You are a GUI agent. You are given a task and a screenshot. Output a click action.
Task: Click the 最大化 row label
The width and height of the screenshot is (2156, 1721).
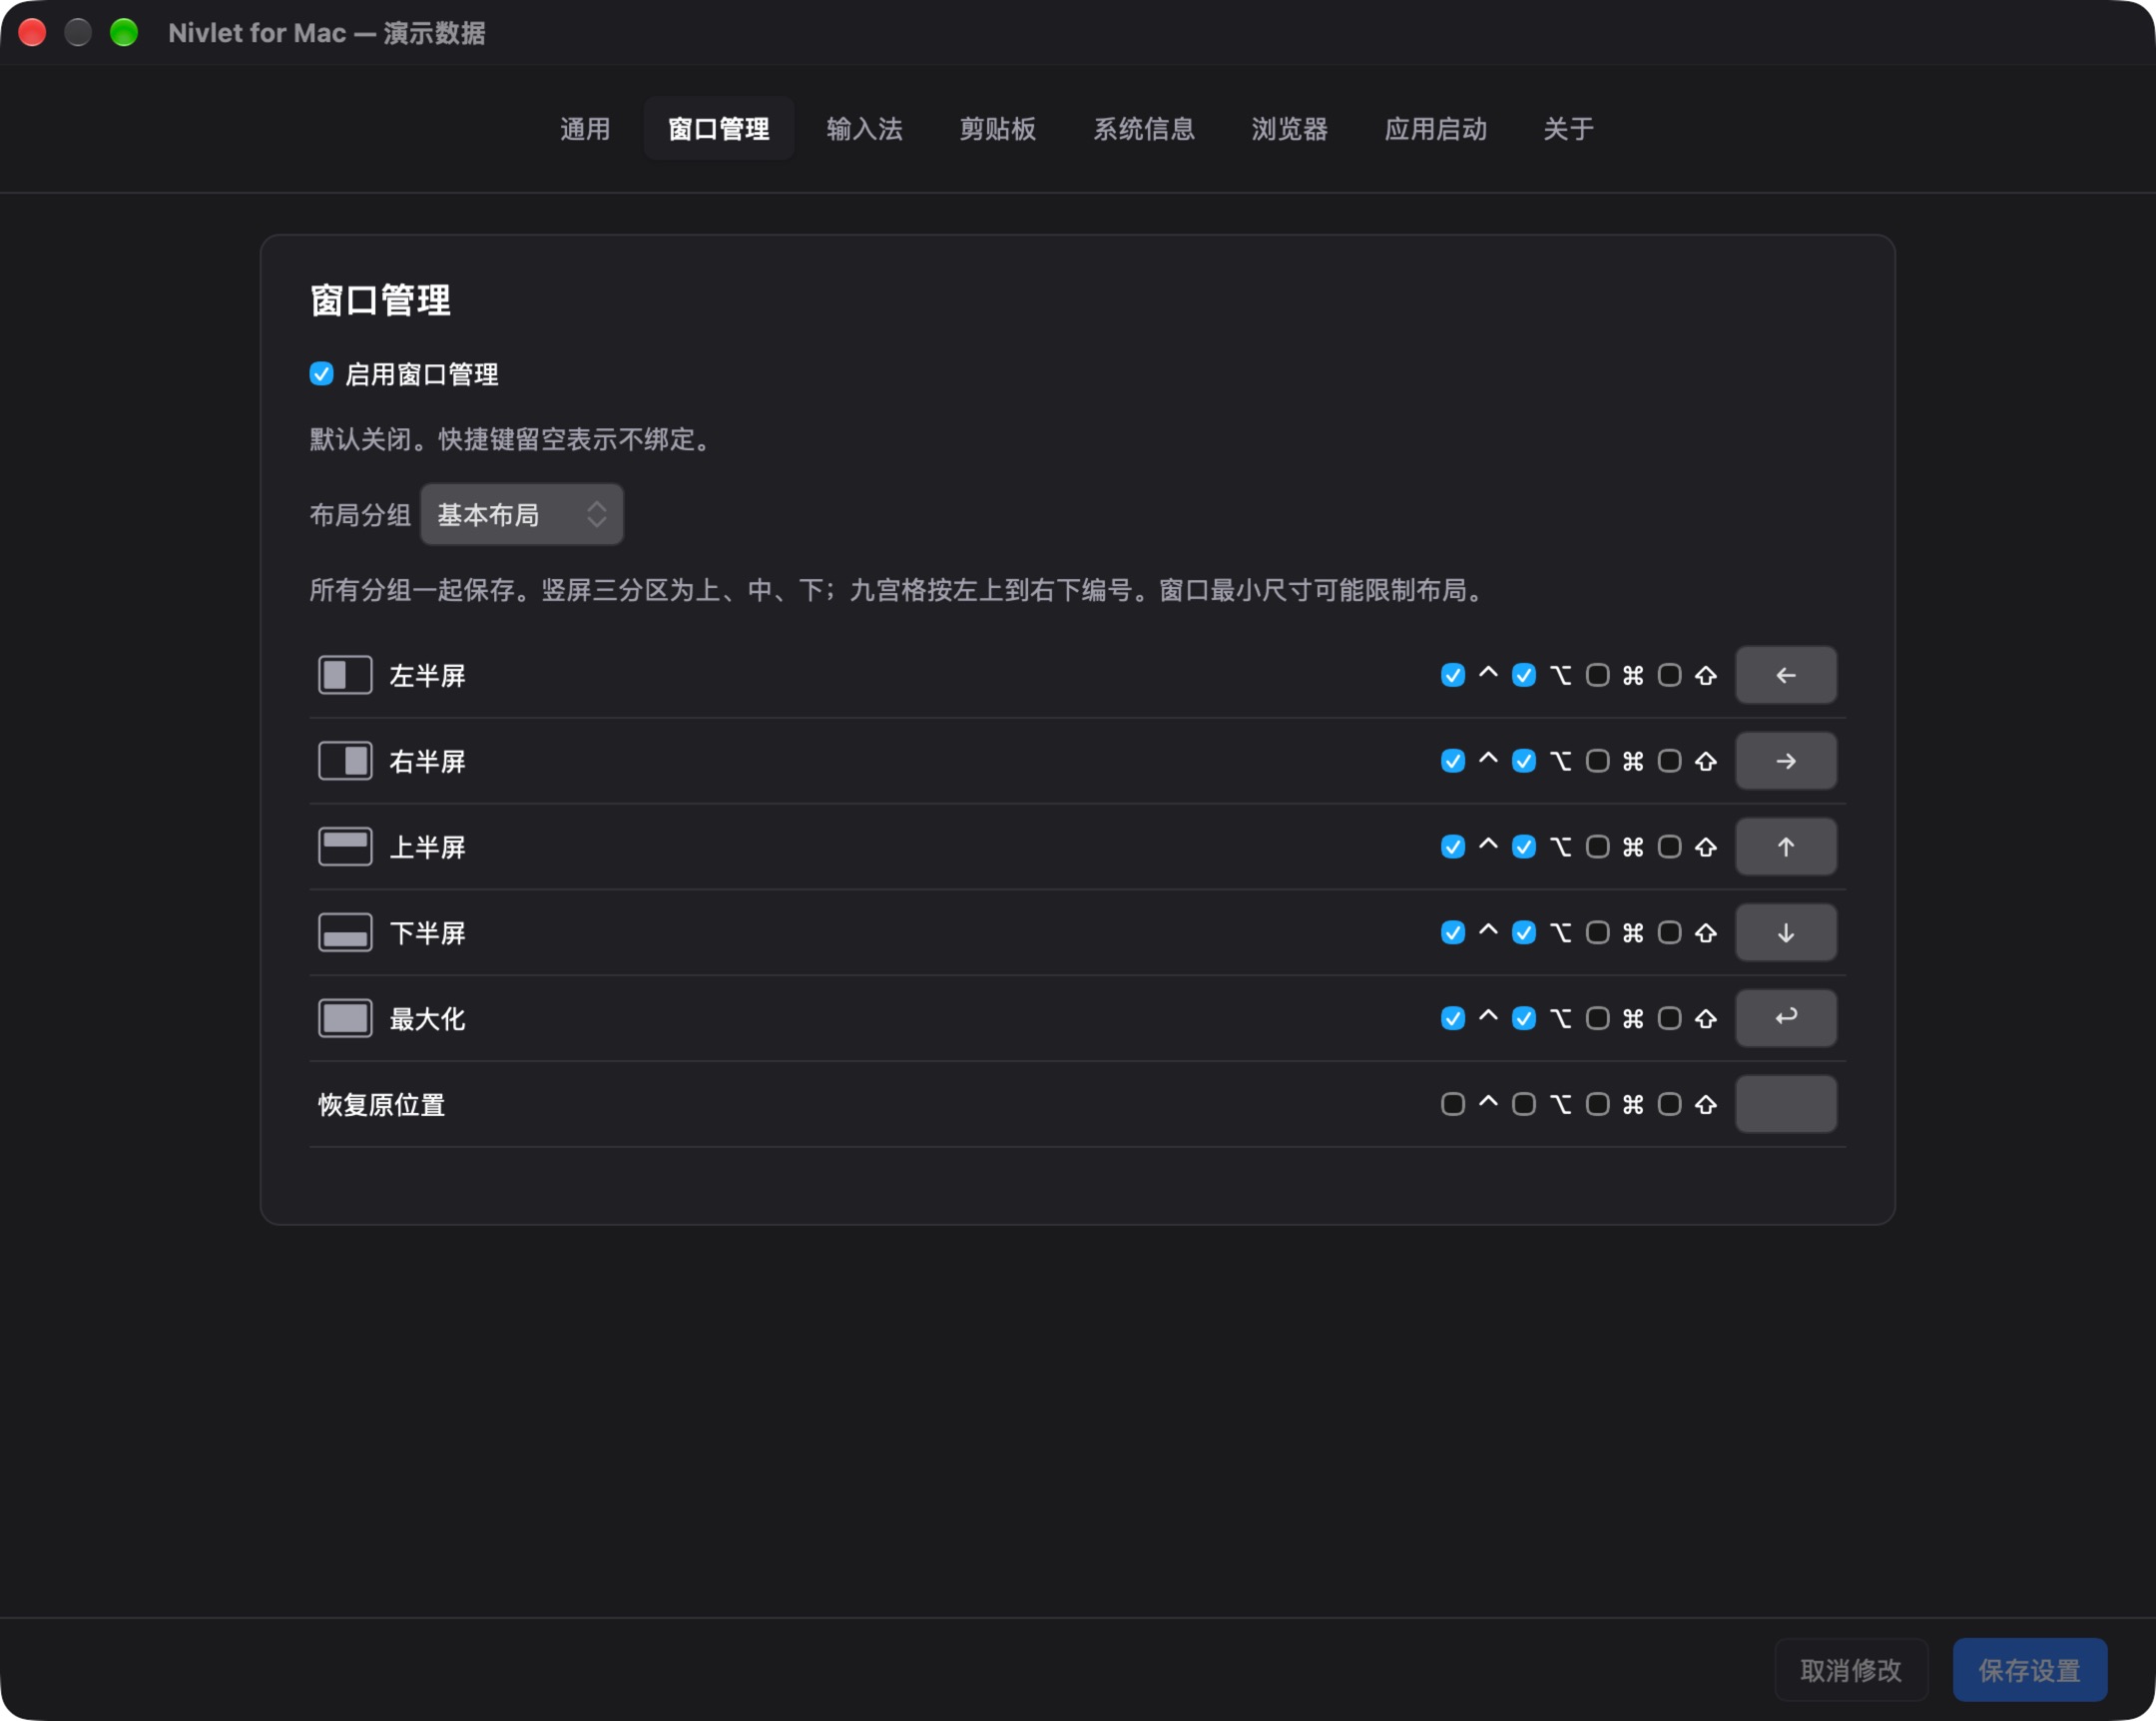[x=427, y=1018]
